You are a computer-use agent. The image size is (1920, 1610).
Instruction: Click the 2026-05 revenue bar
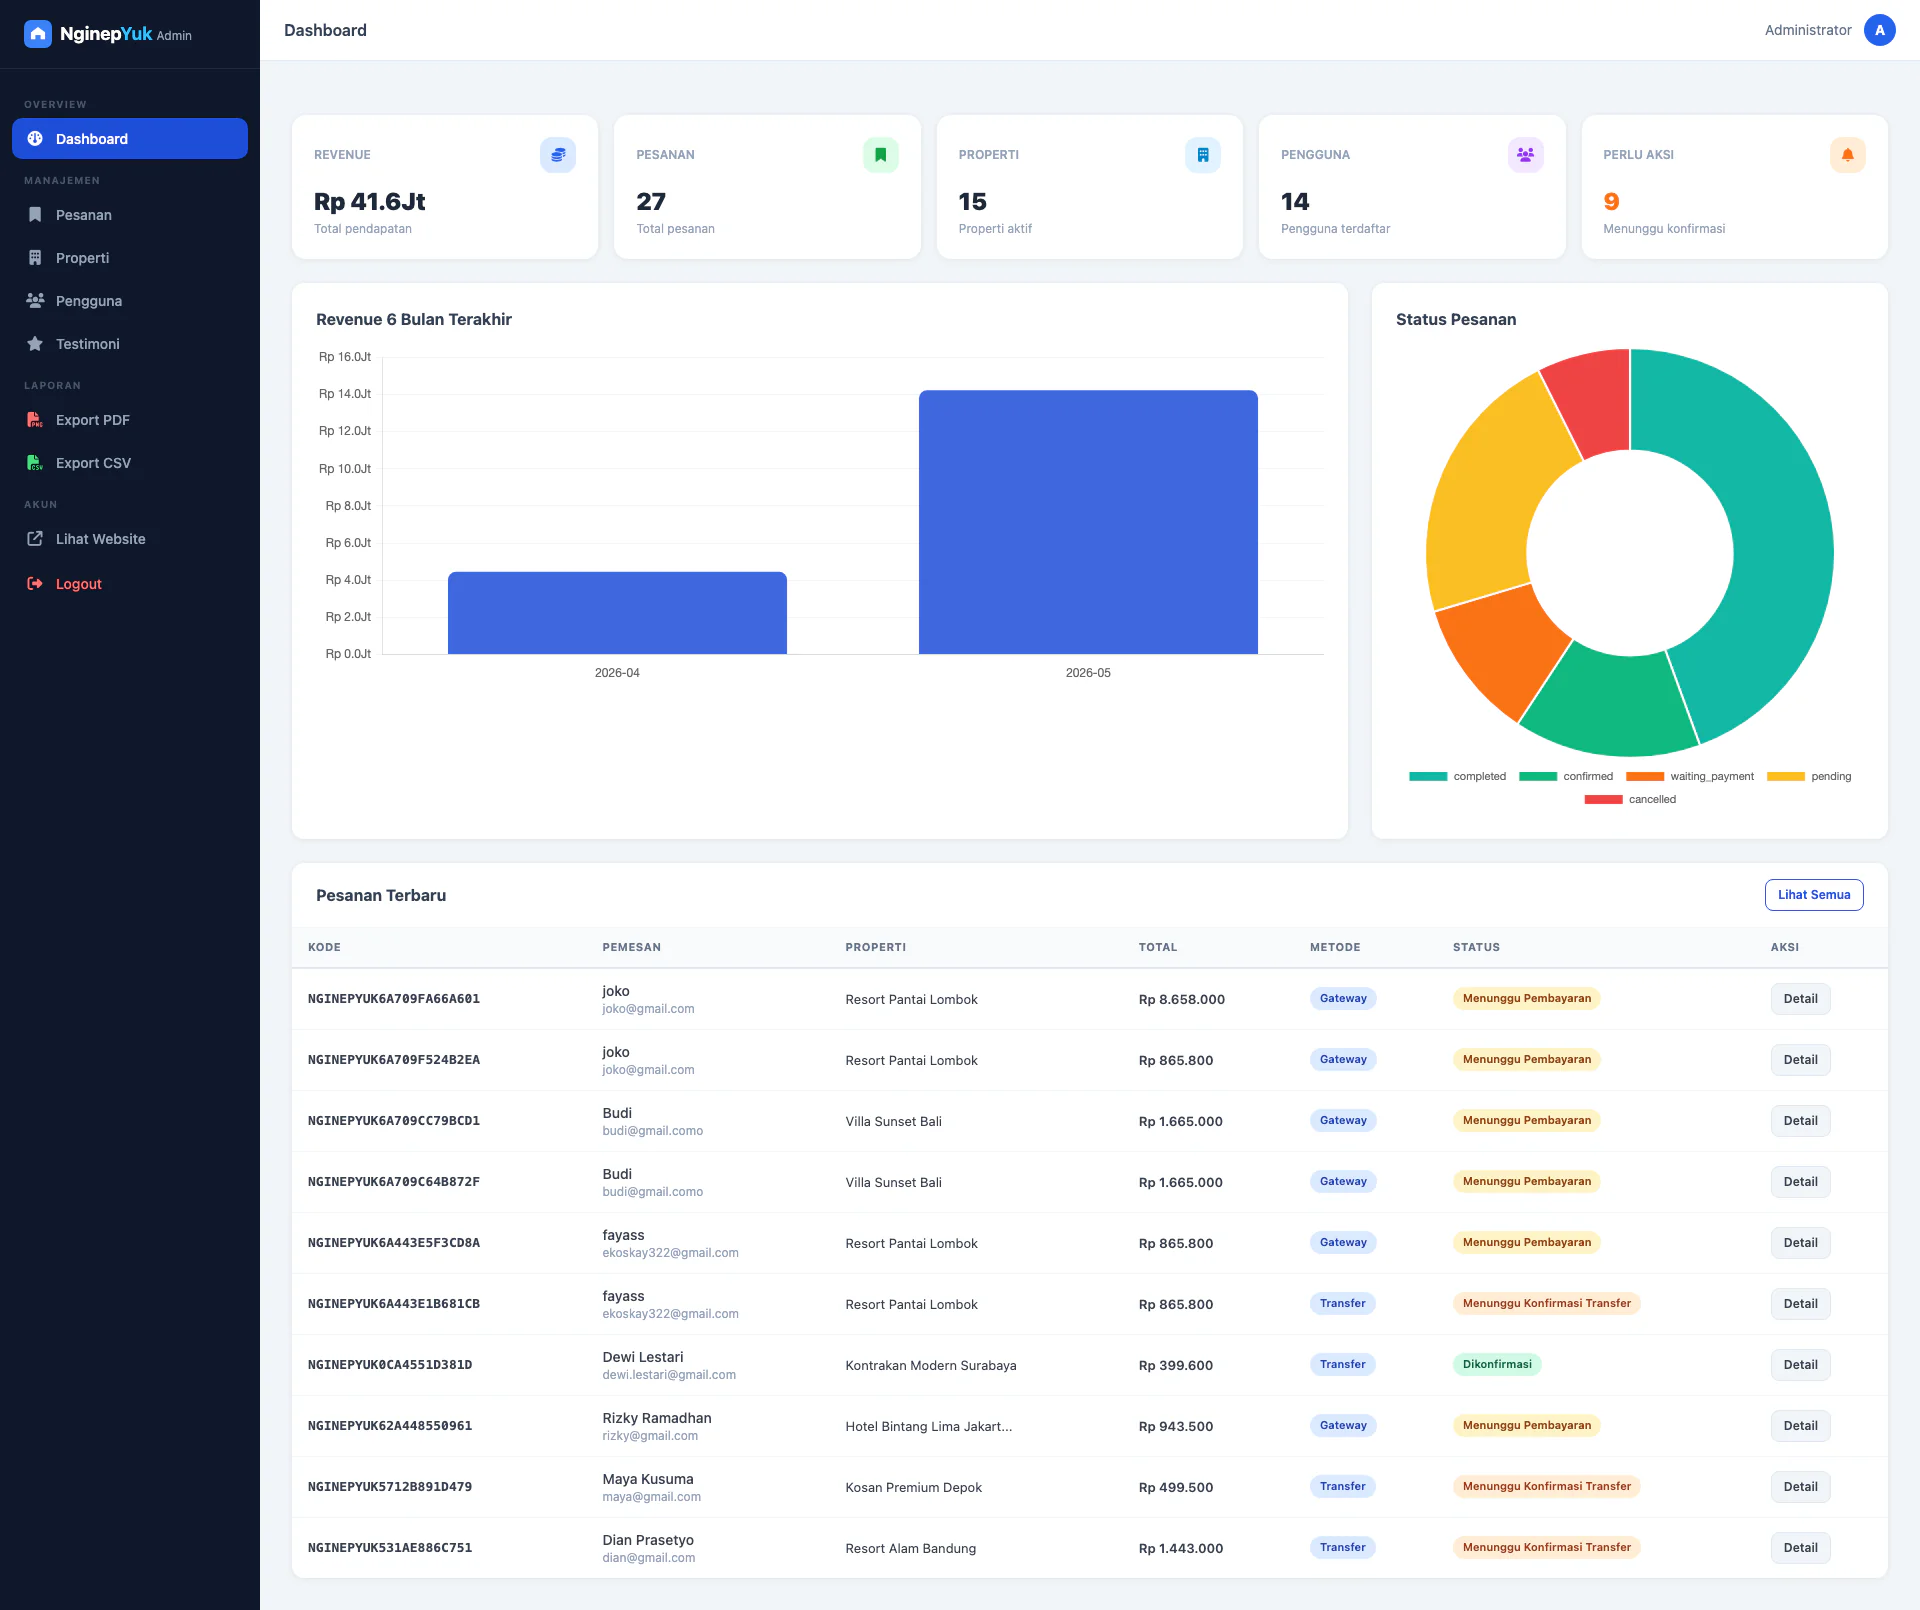pyautogui.click(x=1088, y=522)
